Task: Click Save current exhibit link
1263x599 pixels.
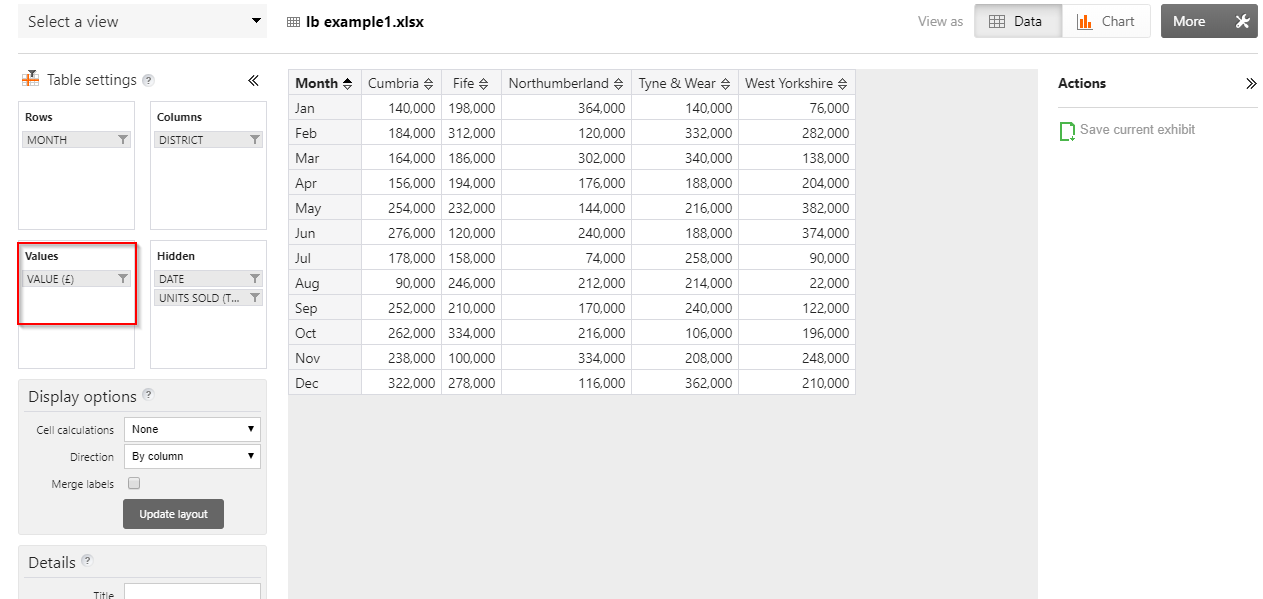Action: tap(1137, 130)
